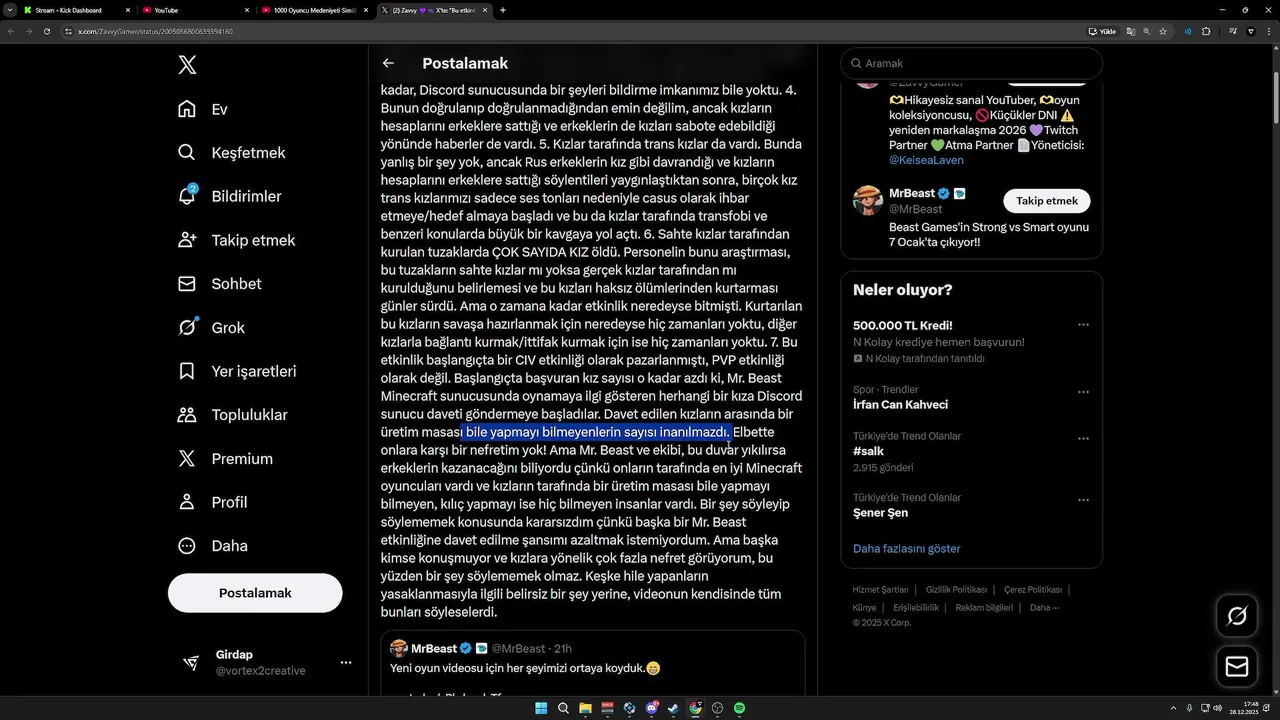1280x720 pixels.
Task: Click the Aramak search input field
Action: coord(971,63)
